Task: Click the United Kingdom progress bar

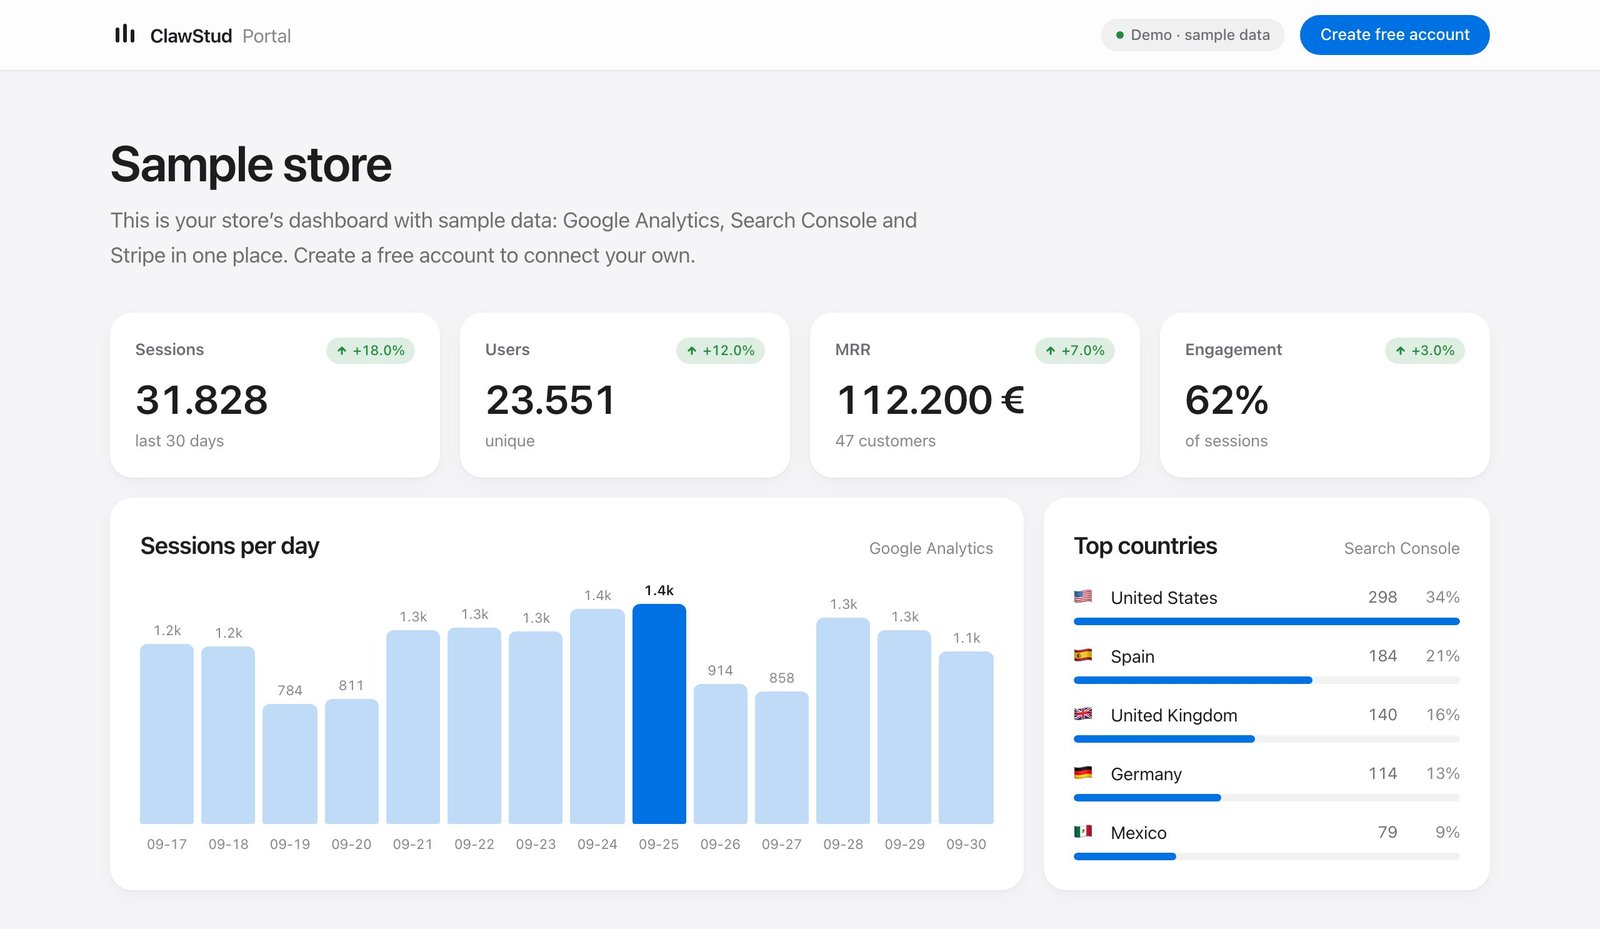Action: (1267, 739)
